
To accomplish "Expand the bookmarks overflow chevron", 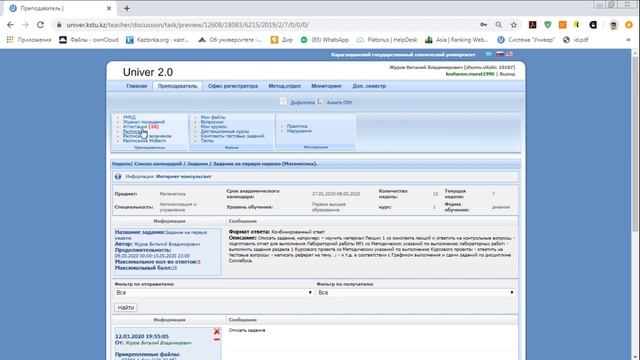I will coord(629,40).
